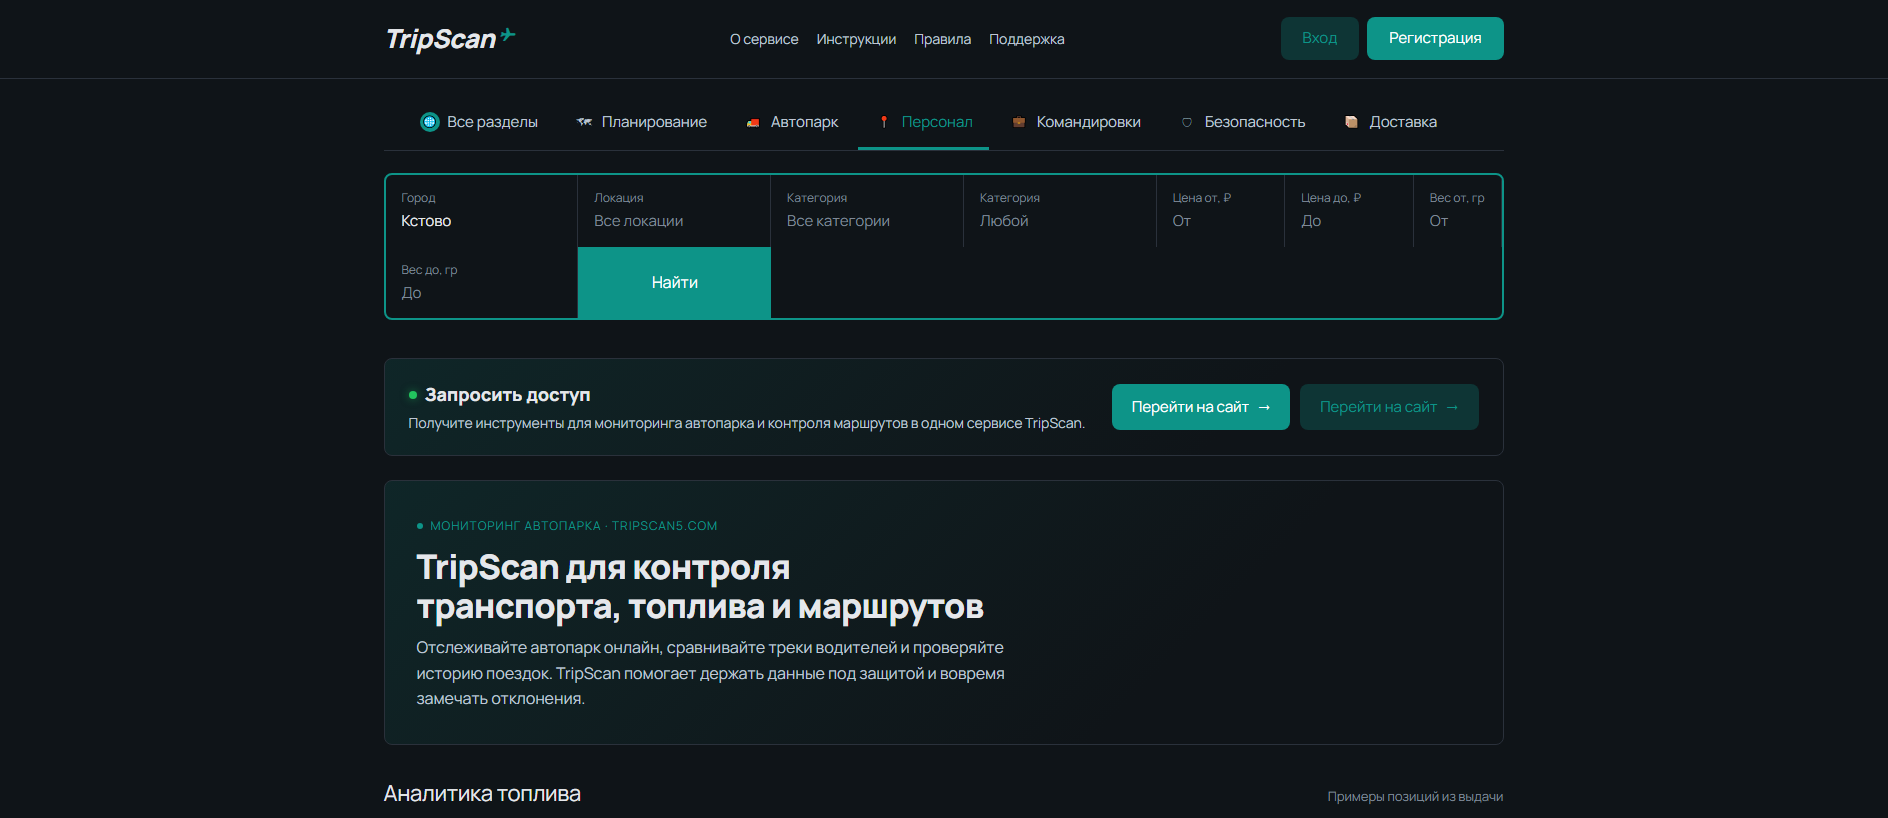
Task: Click the Примеры позиций из выдачи text
Action: click(x=1415, y=797)
